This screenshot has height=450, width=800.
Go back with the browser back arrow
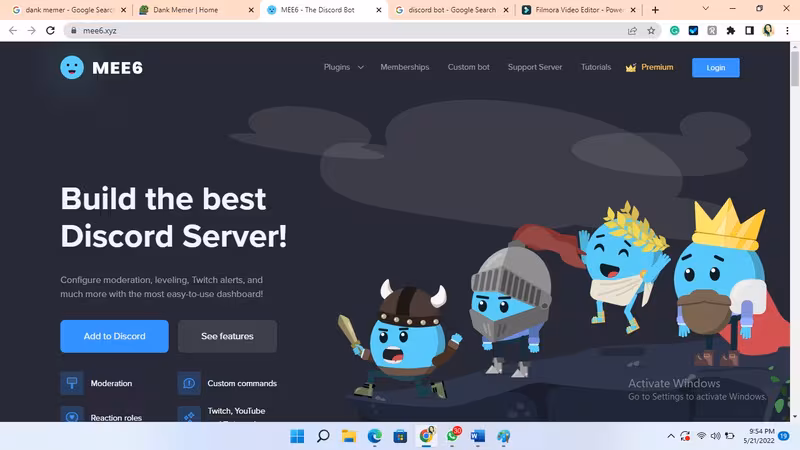[13, 31]
